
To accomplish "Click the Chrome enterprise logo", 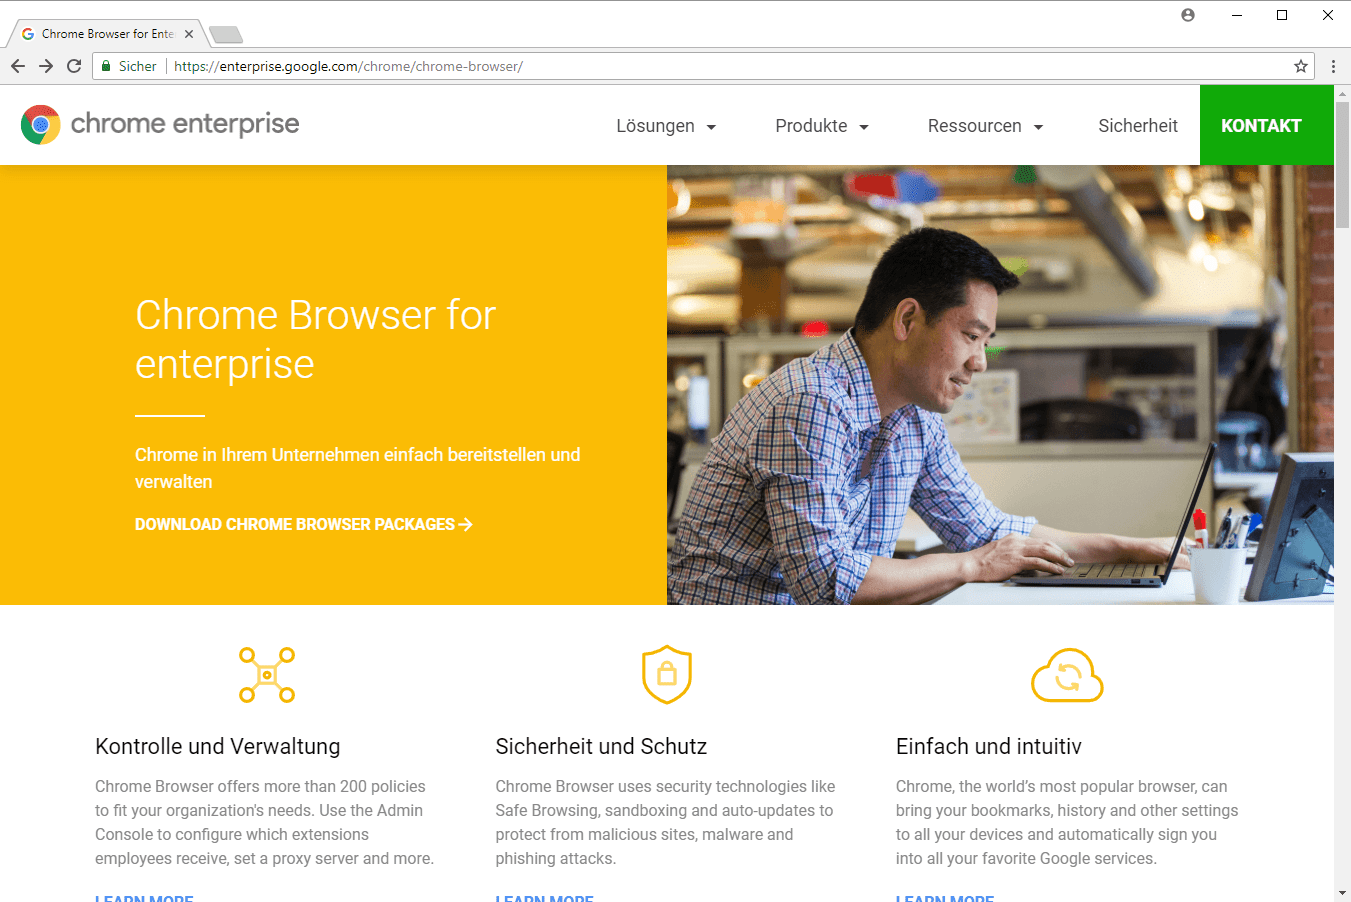I will [x=160, y=125].
